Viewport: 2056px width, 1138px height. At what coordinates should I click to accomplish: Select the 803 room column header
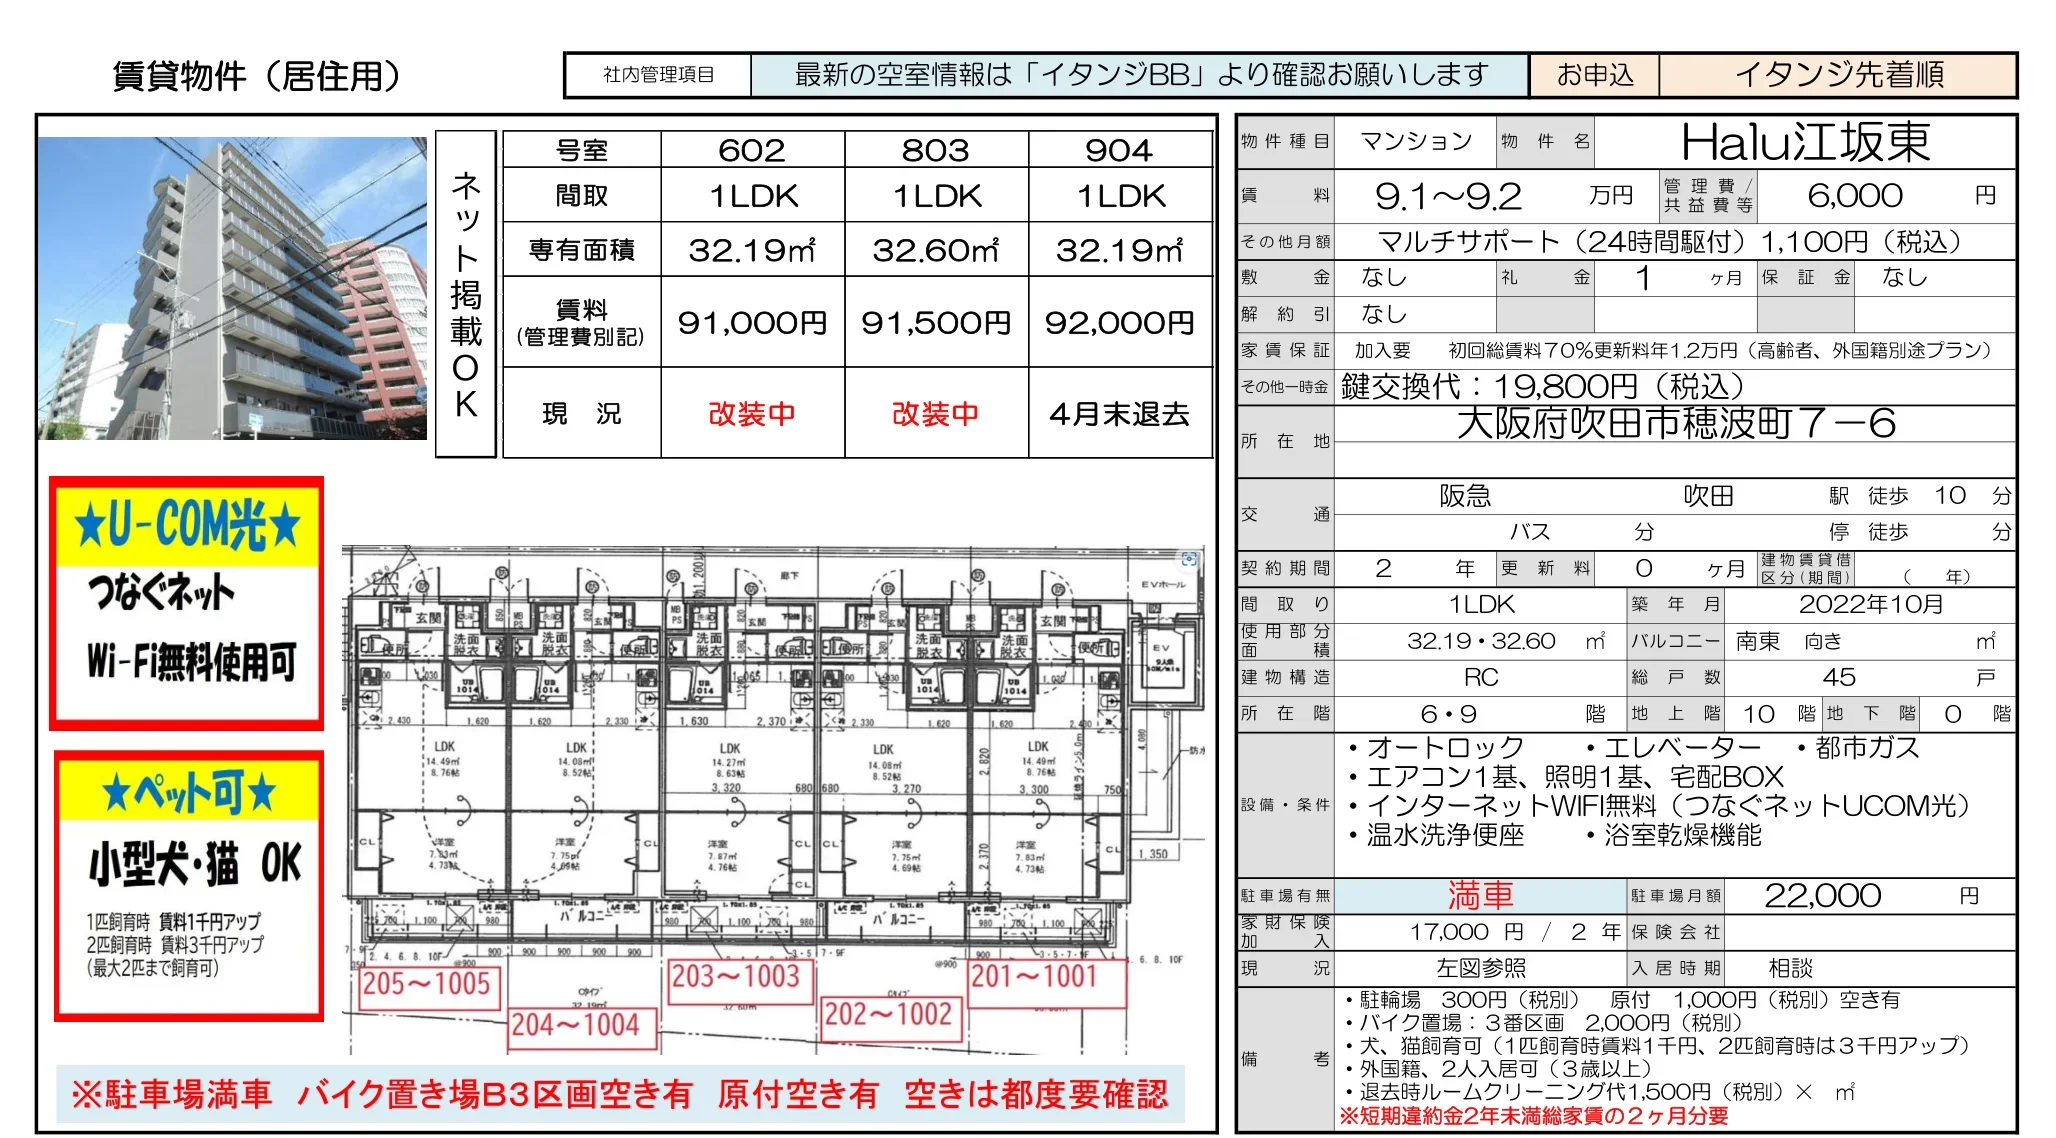[936, 150]
